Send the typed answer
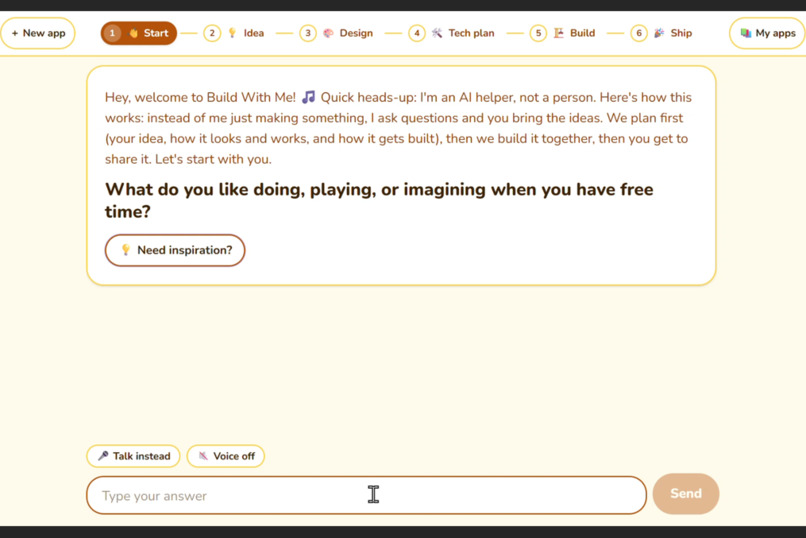Screen dimensions: 806x538 coord(686,494)
